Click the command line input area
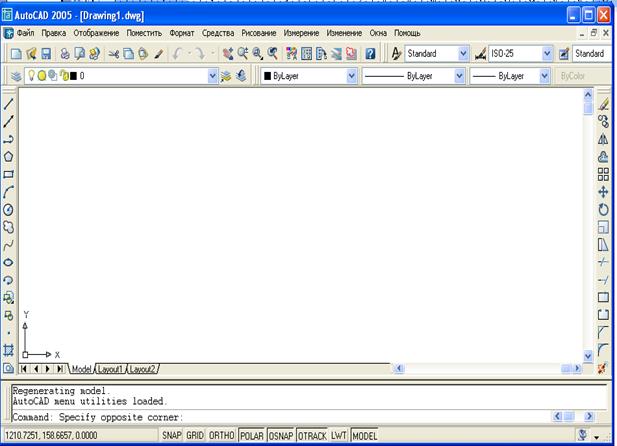This screenshot has width=617, height=446. [281, 417]
